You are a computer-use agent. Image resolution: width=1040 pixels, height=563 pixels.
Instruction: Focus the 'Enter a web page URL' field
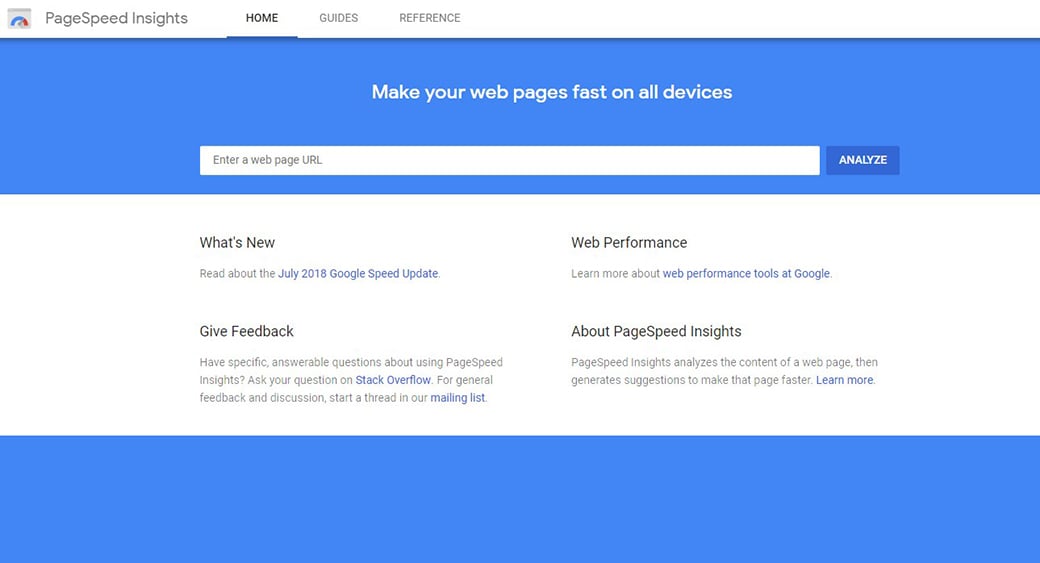coord(509,160)
